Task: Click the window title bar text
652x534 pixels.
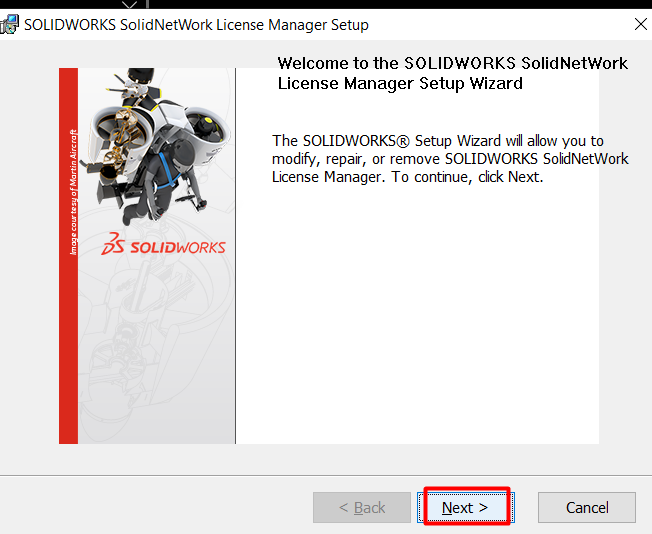Action: 196,24
